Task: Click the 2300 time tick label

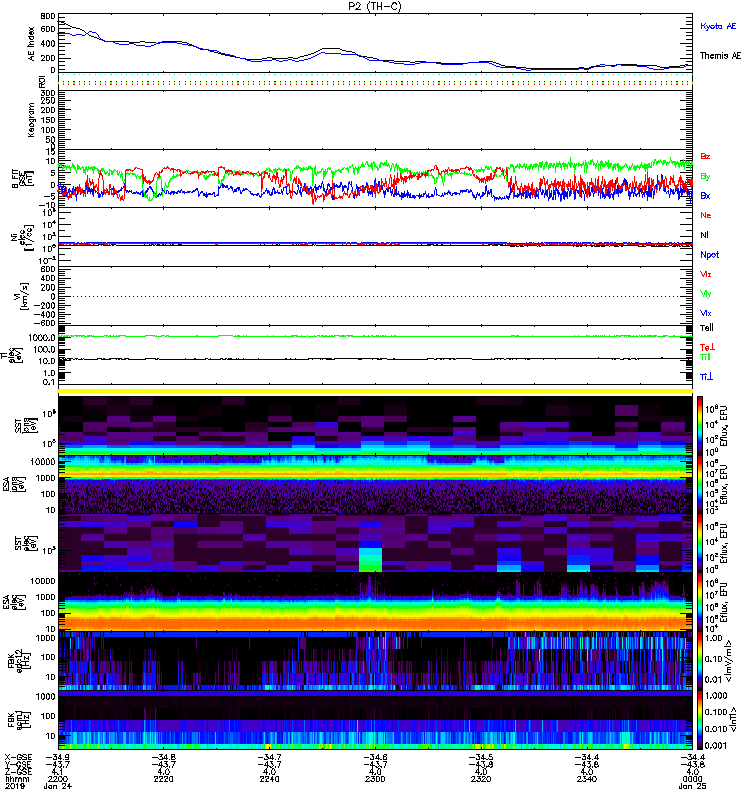Action: click(375, 779)
